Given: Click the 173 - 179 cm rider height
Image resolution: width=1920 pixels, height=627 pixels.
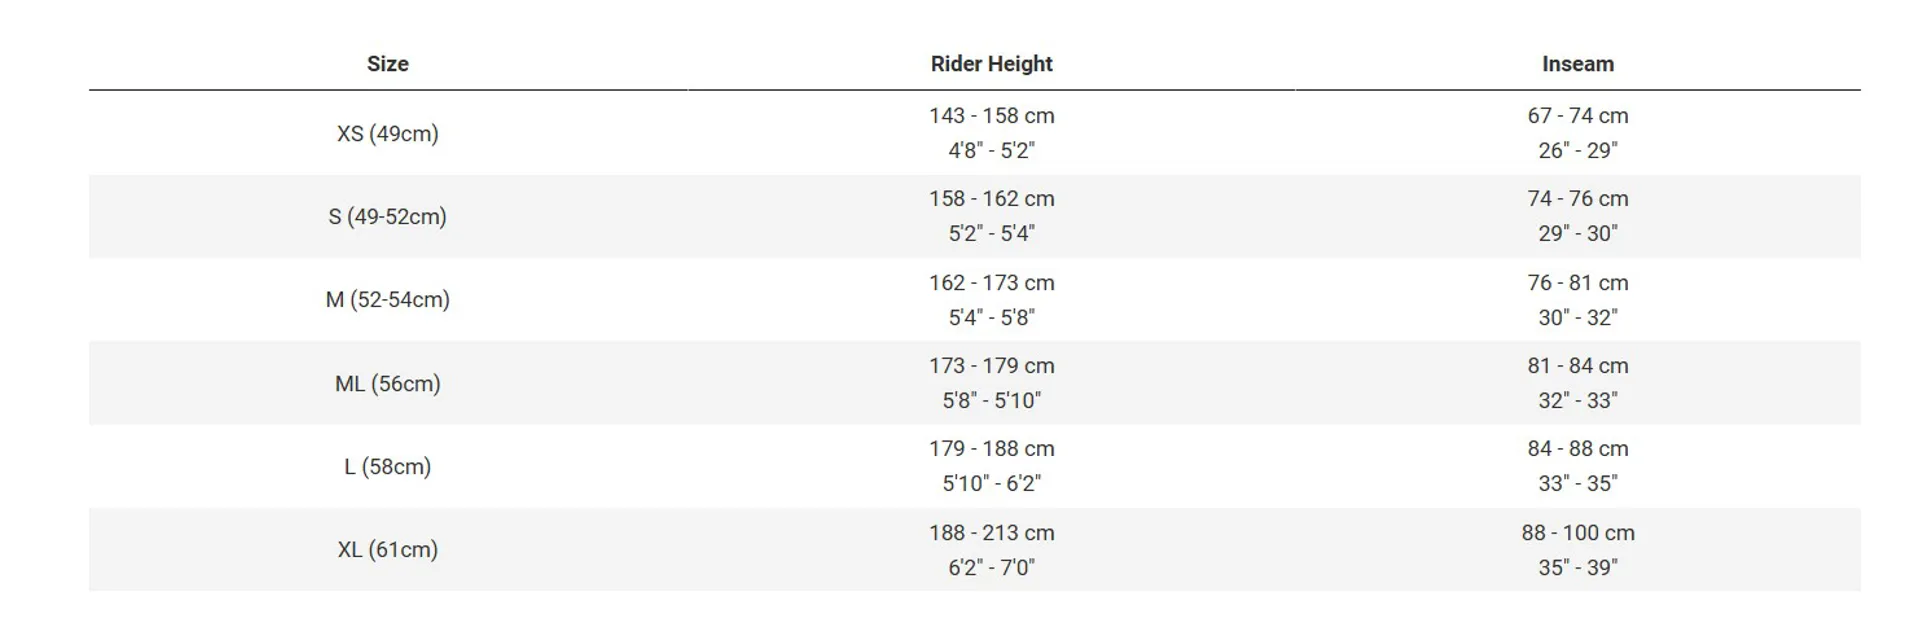Looking at the screenshot, I should coord(991,366).
